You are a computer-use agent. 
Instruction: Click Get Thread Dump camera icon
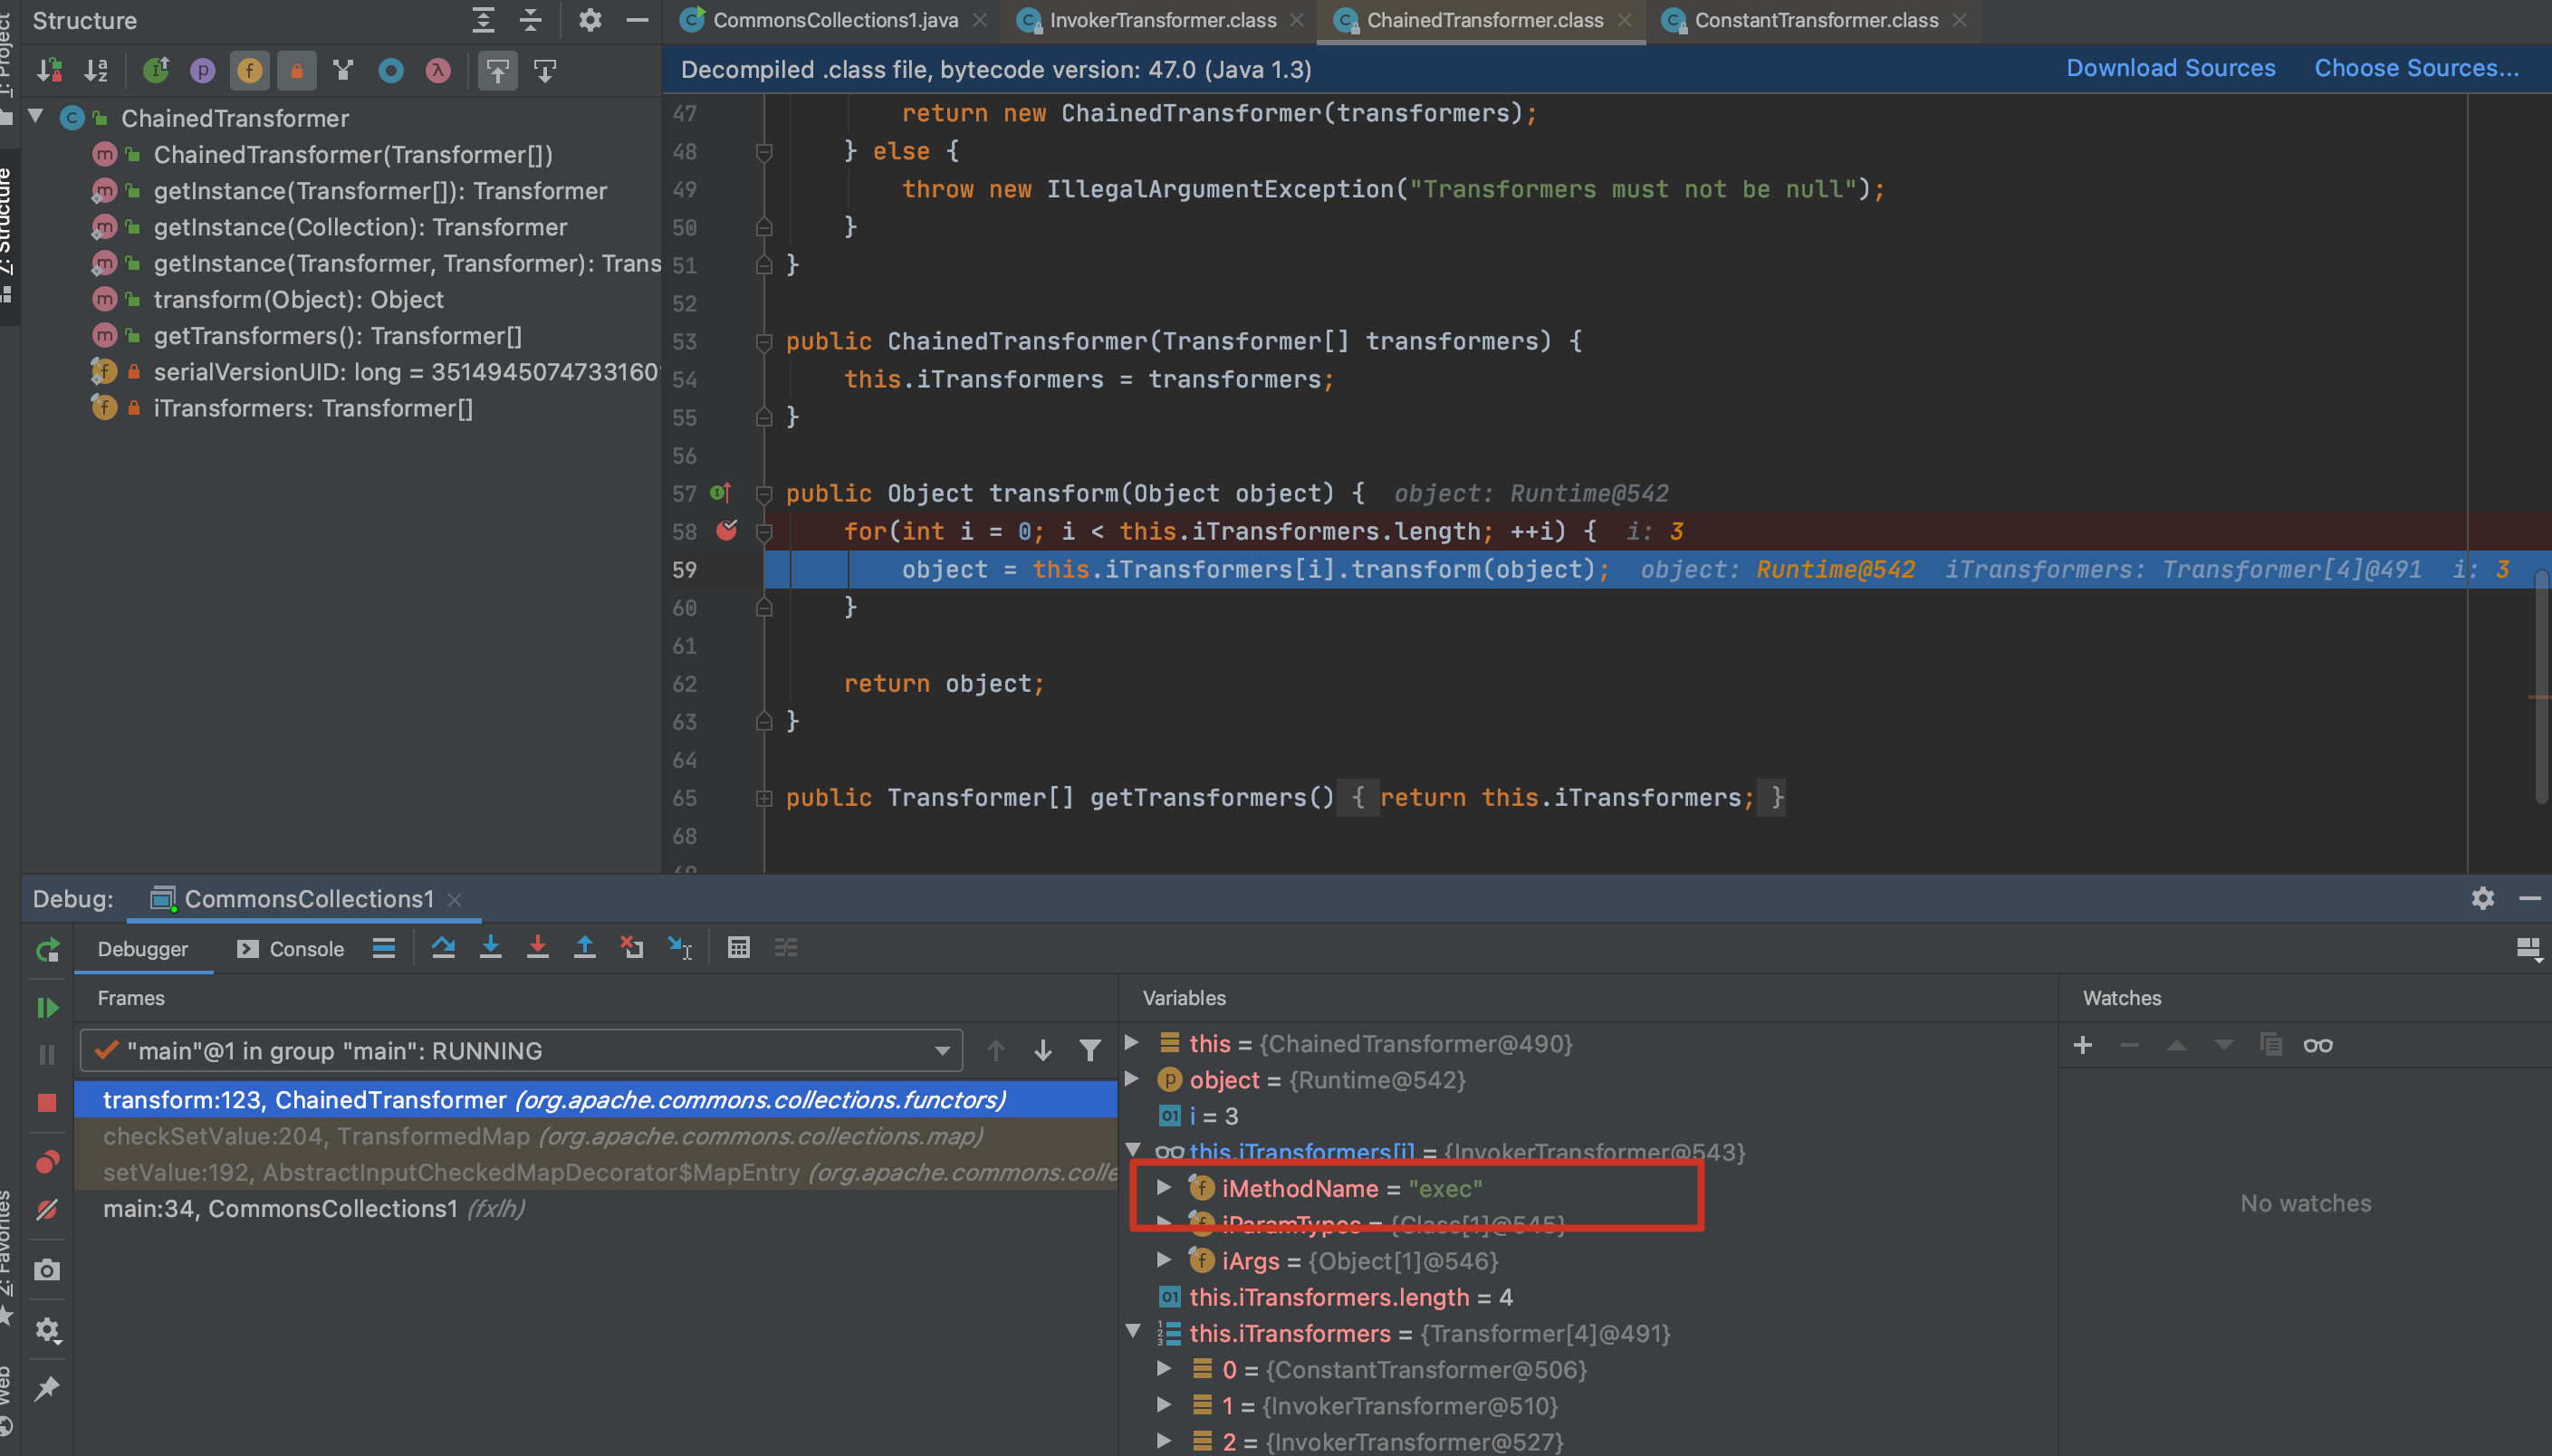click(47, 1270)
